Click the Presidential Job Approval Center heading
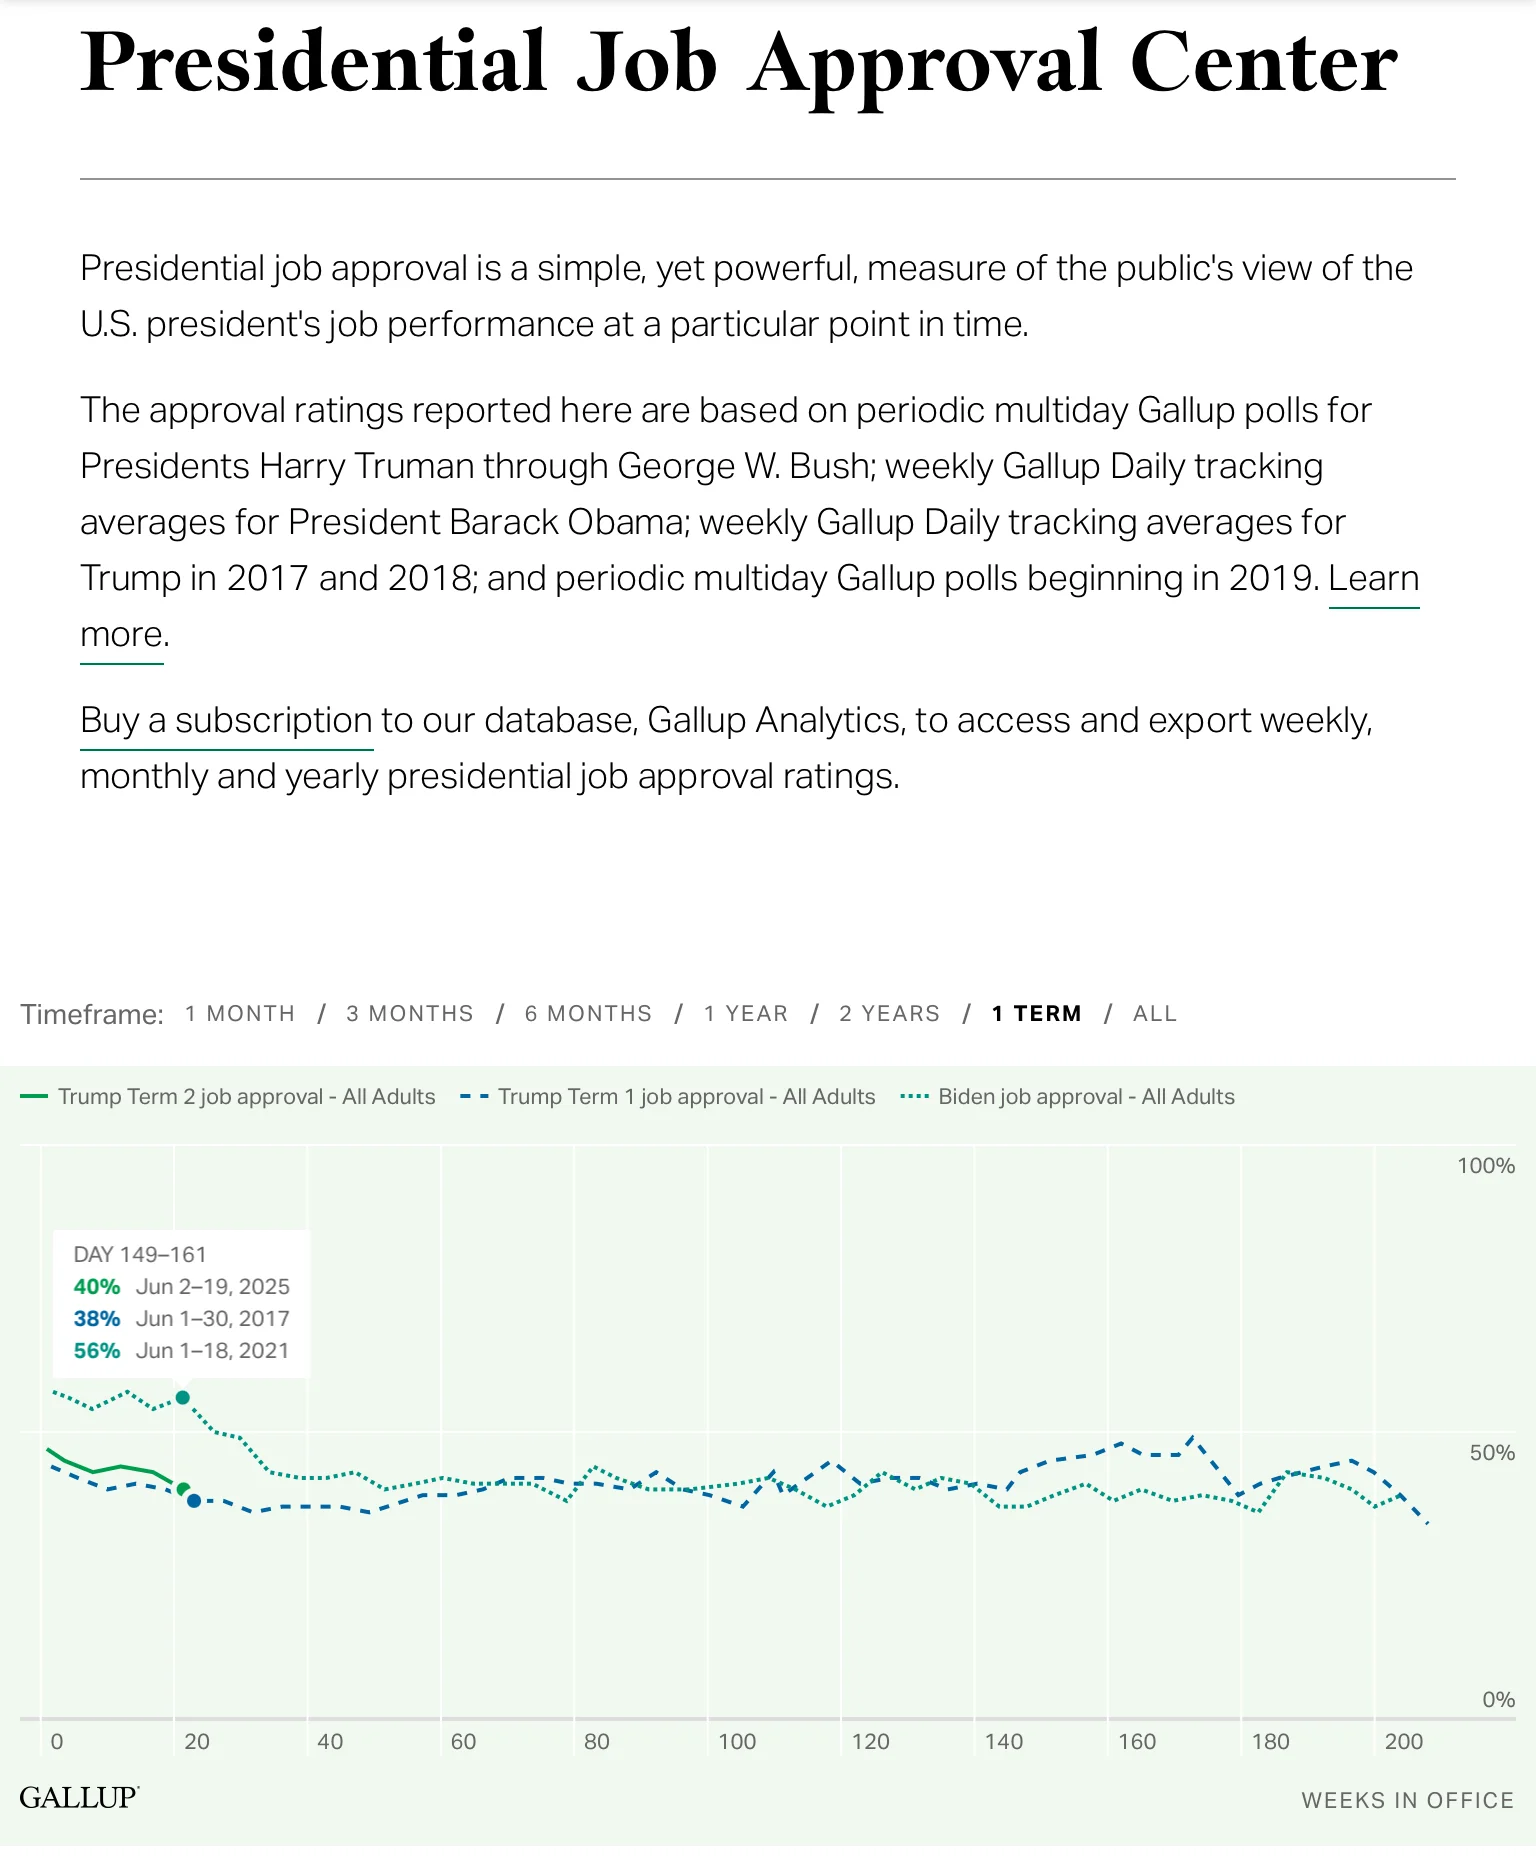1536x1861 pixels. tap(739, 64)
